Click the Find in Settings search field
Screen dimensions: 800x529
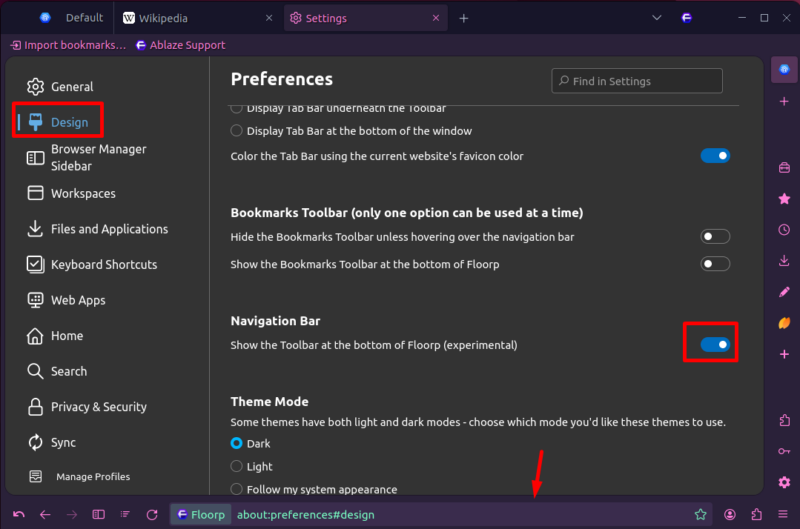point(637,81)
